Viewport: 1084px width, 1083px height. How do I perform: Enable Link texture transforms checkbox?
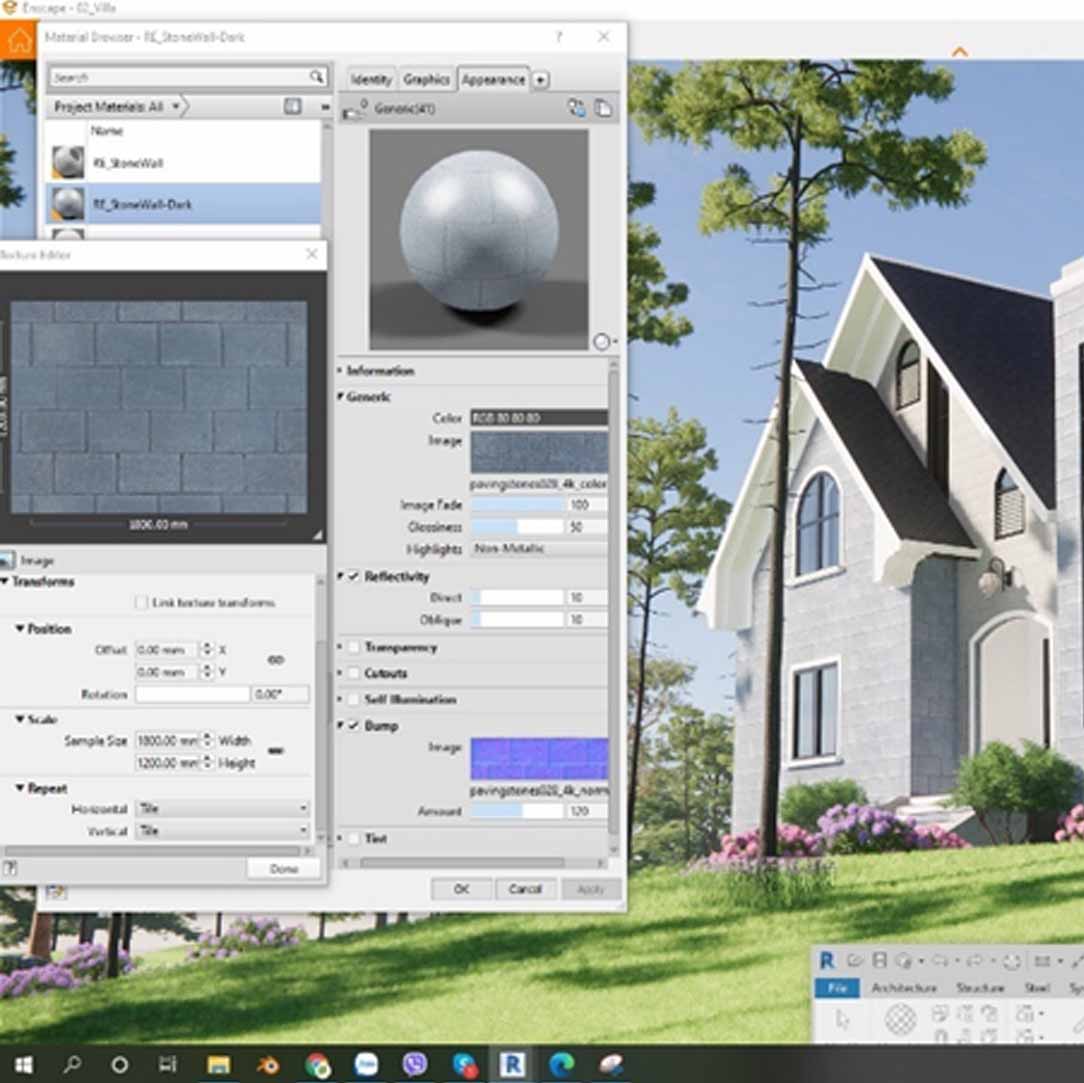coord(141,603)
